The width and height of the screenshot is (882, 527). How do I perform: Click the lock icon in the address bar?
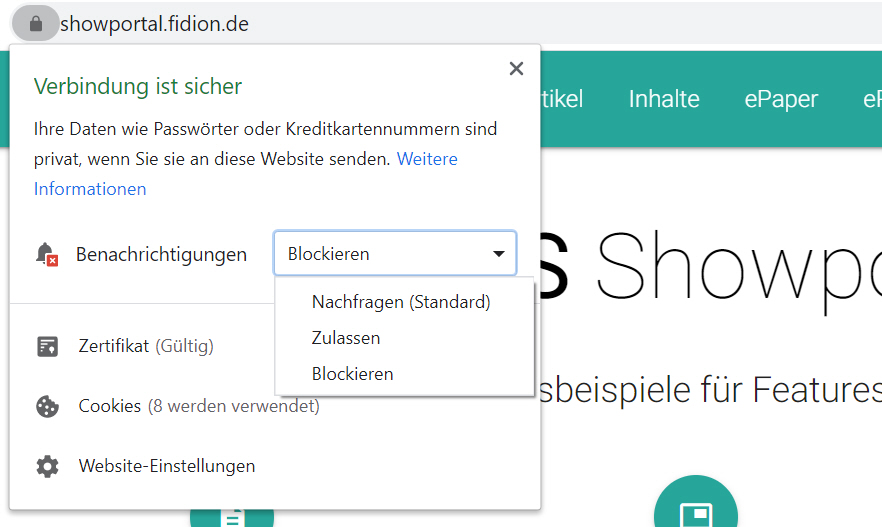coord(36,23)
